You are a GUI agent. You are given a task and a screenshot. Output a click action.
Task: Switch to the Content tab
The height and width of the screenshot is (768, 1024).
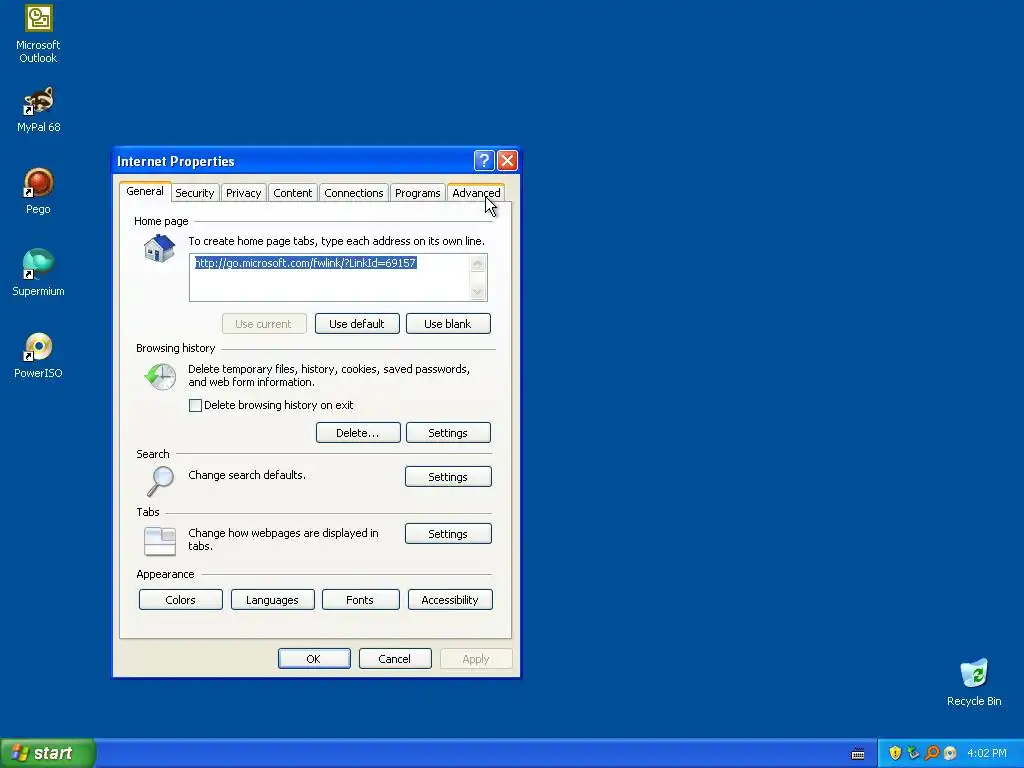[x=293, y=193]
